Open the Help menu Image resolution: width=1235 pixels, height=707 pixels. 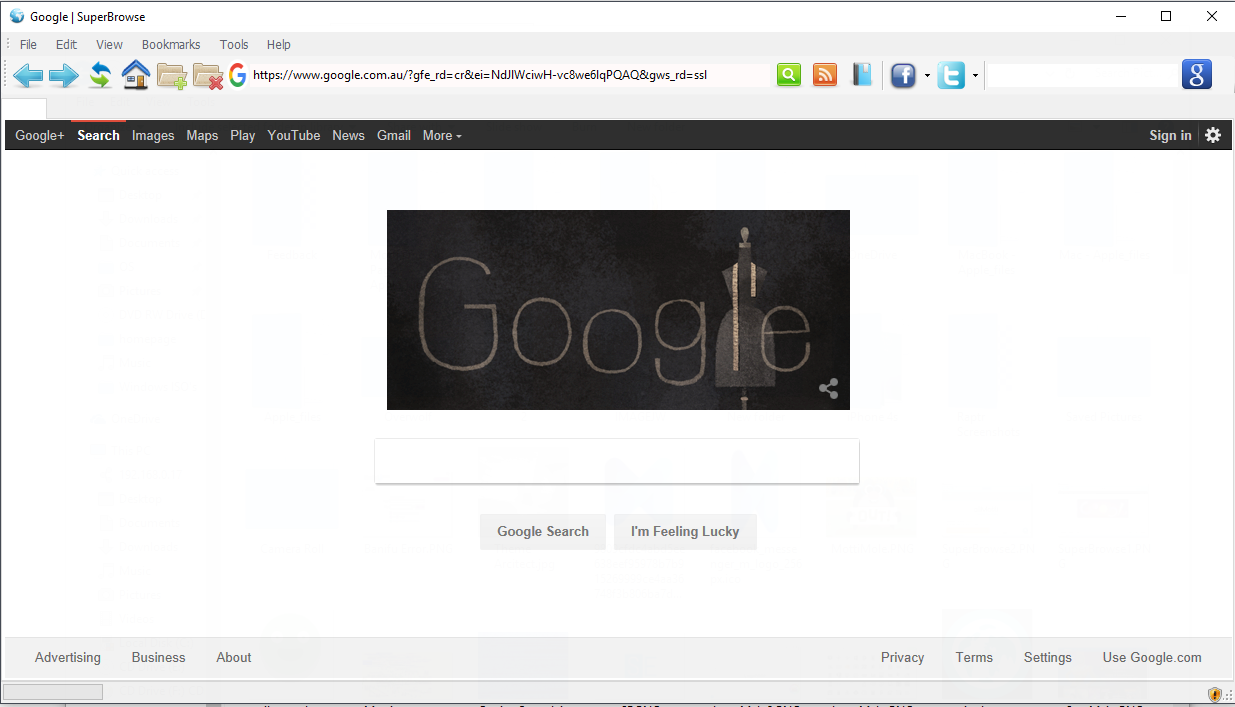pos(279,44)
